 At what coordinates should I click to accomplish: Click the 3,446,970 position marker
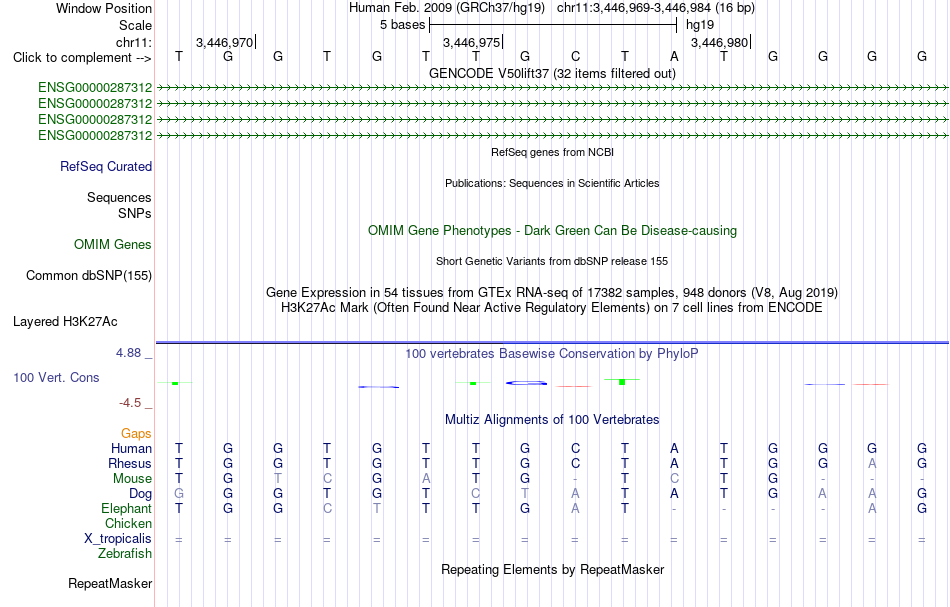coord(225,42)
